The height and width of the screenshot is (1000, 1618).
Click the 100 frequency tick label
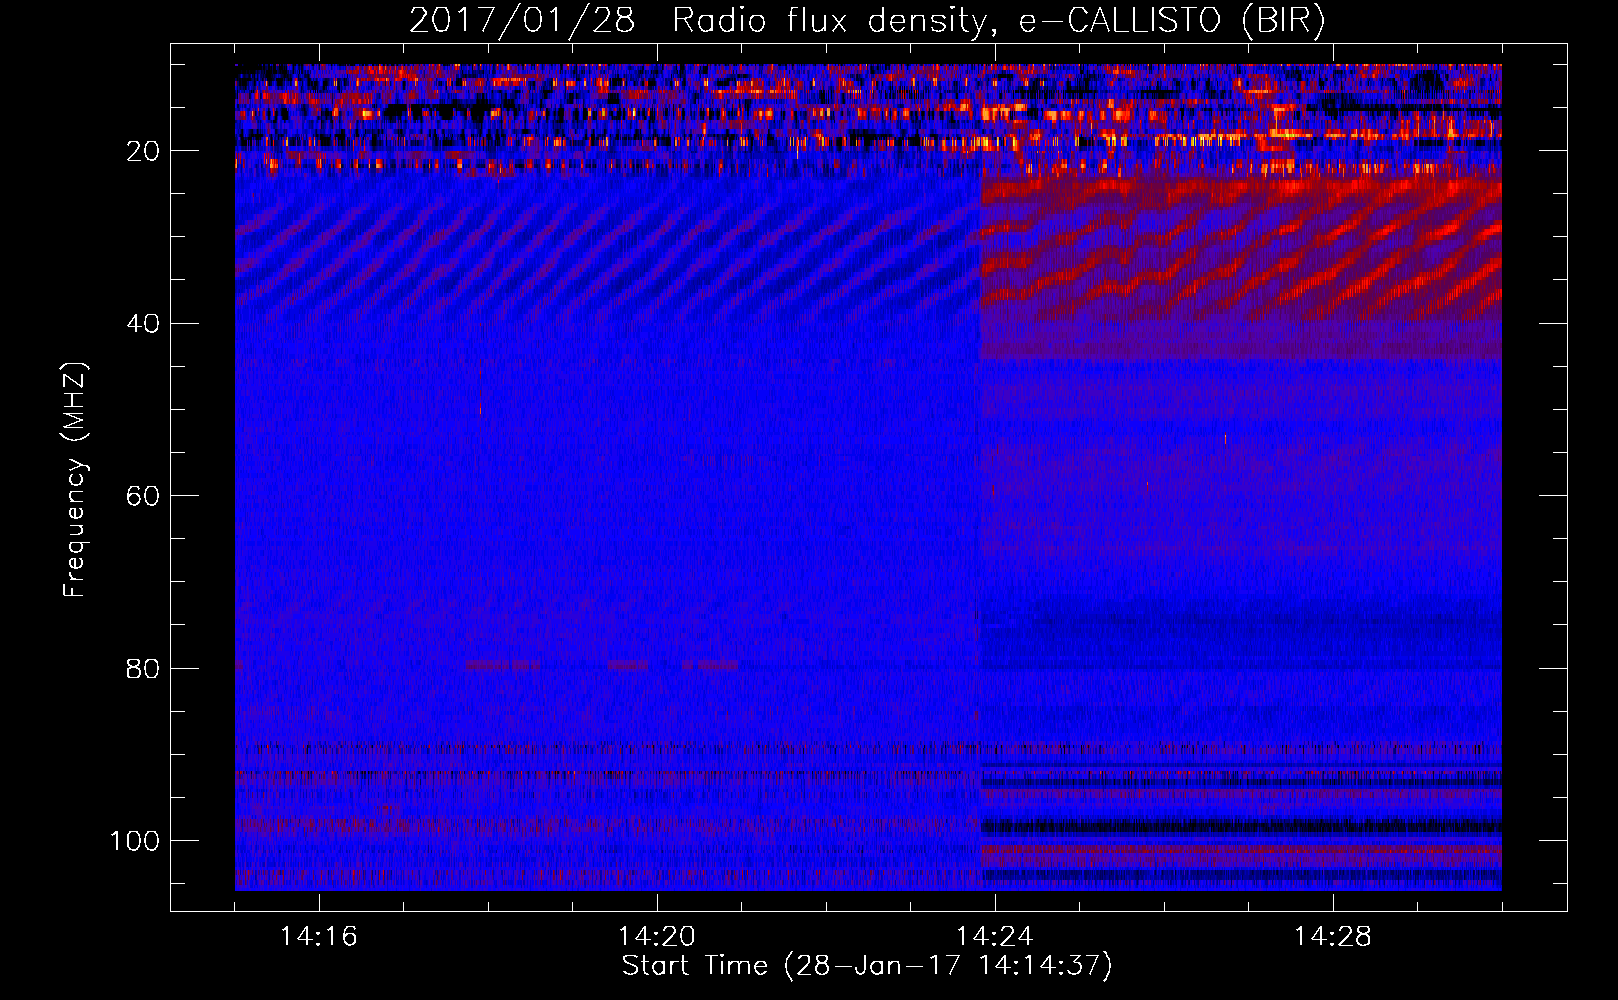135,841
